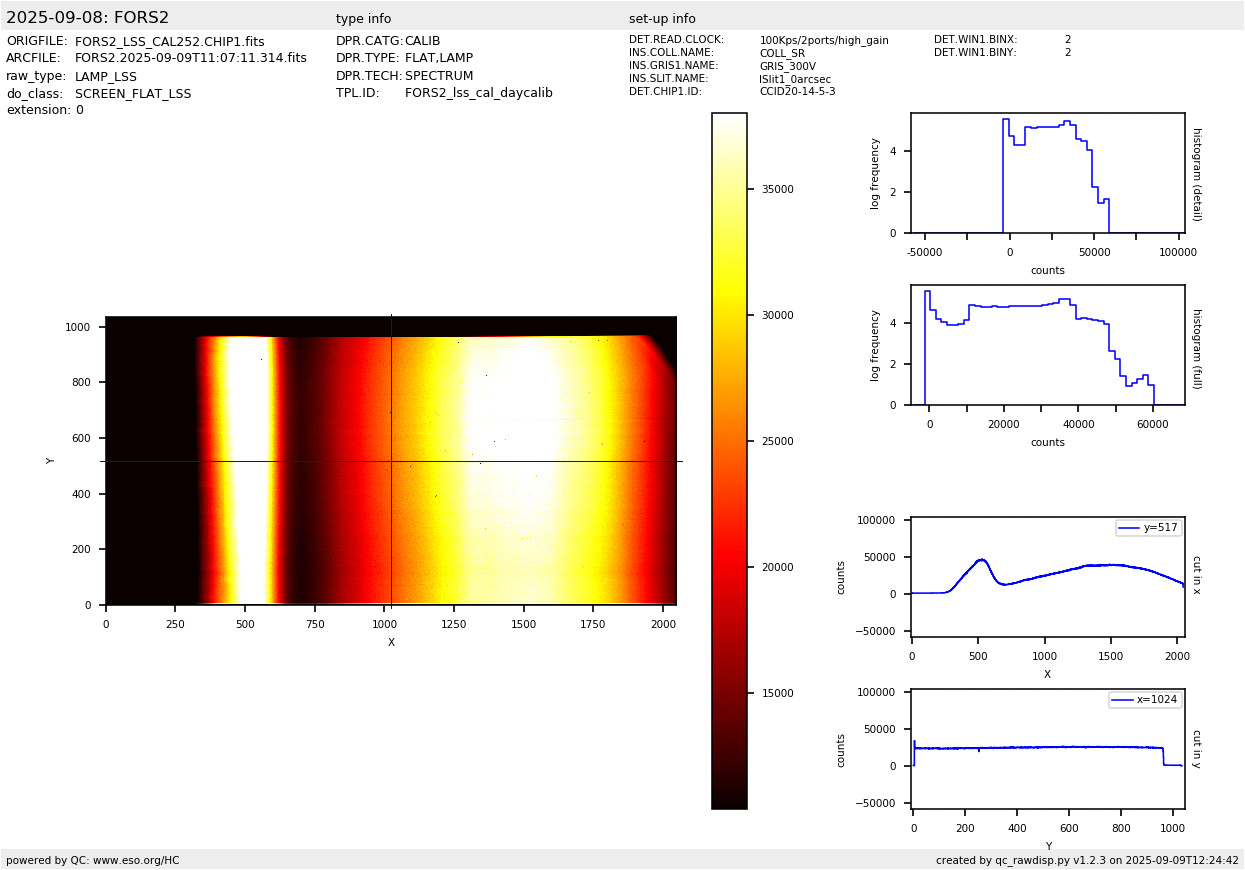1245x870 pixels.
Task: Click the 'histogram (detail)' side label
Action: [1197, 173]
